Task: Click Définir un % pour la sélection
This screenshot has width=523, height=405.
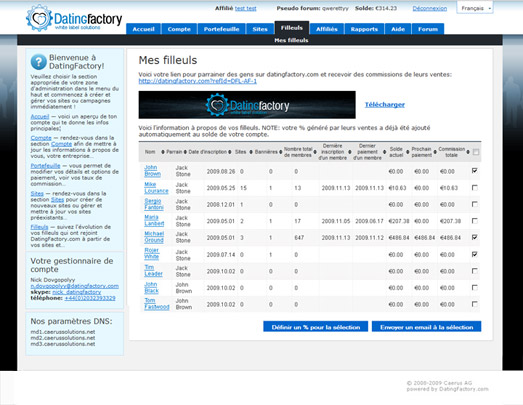Action: click(316, 327)
